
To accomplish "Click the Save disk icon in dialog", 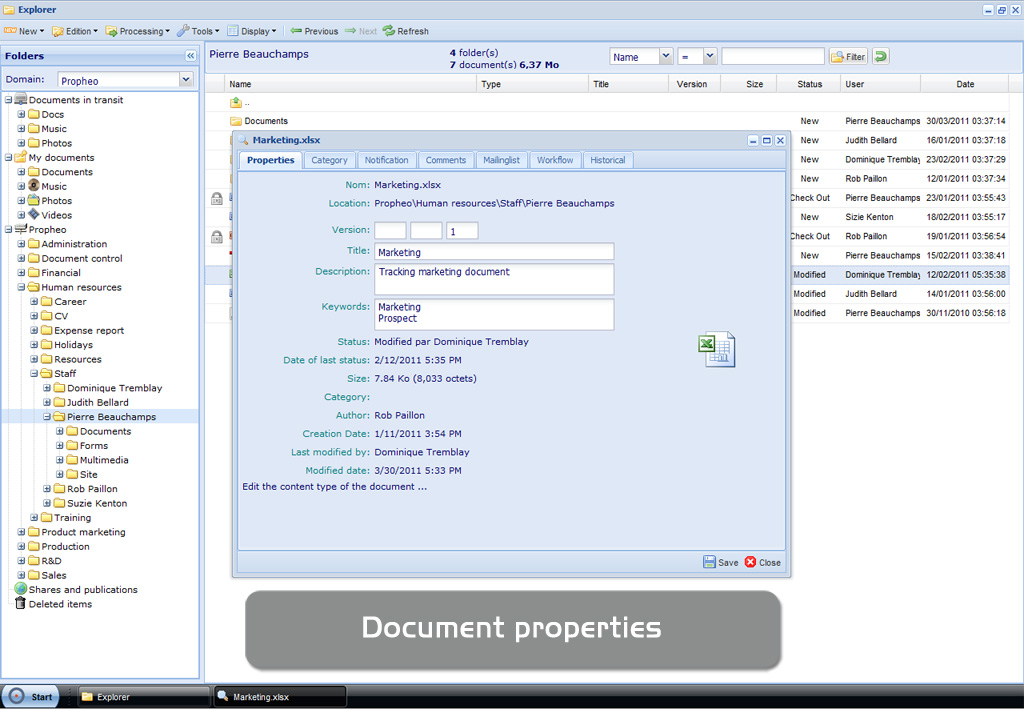I will [709, 562].
